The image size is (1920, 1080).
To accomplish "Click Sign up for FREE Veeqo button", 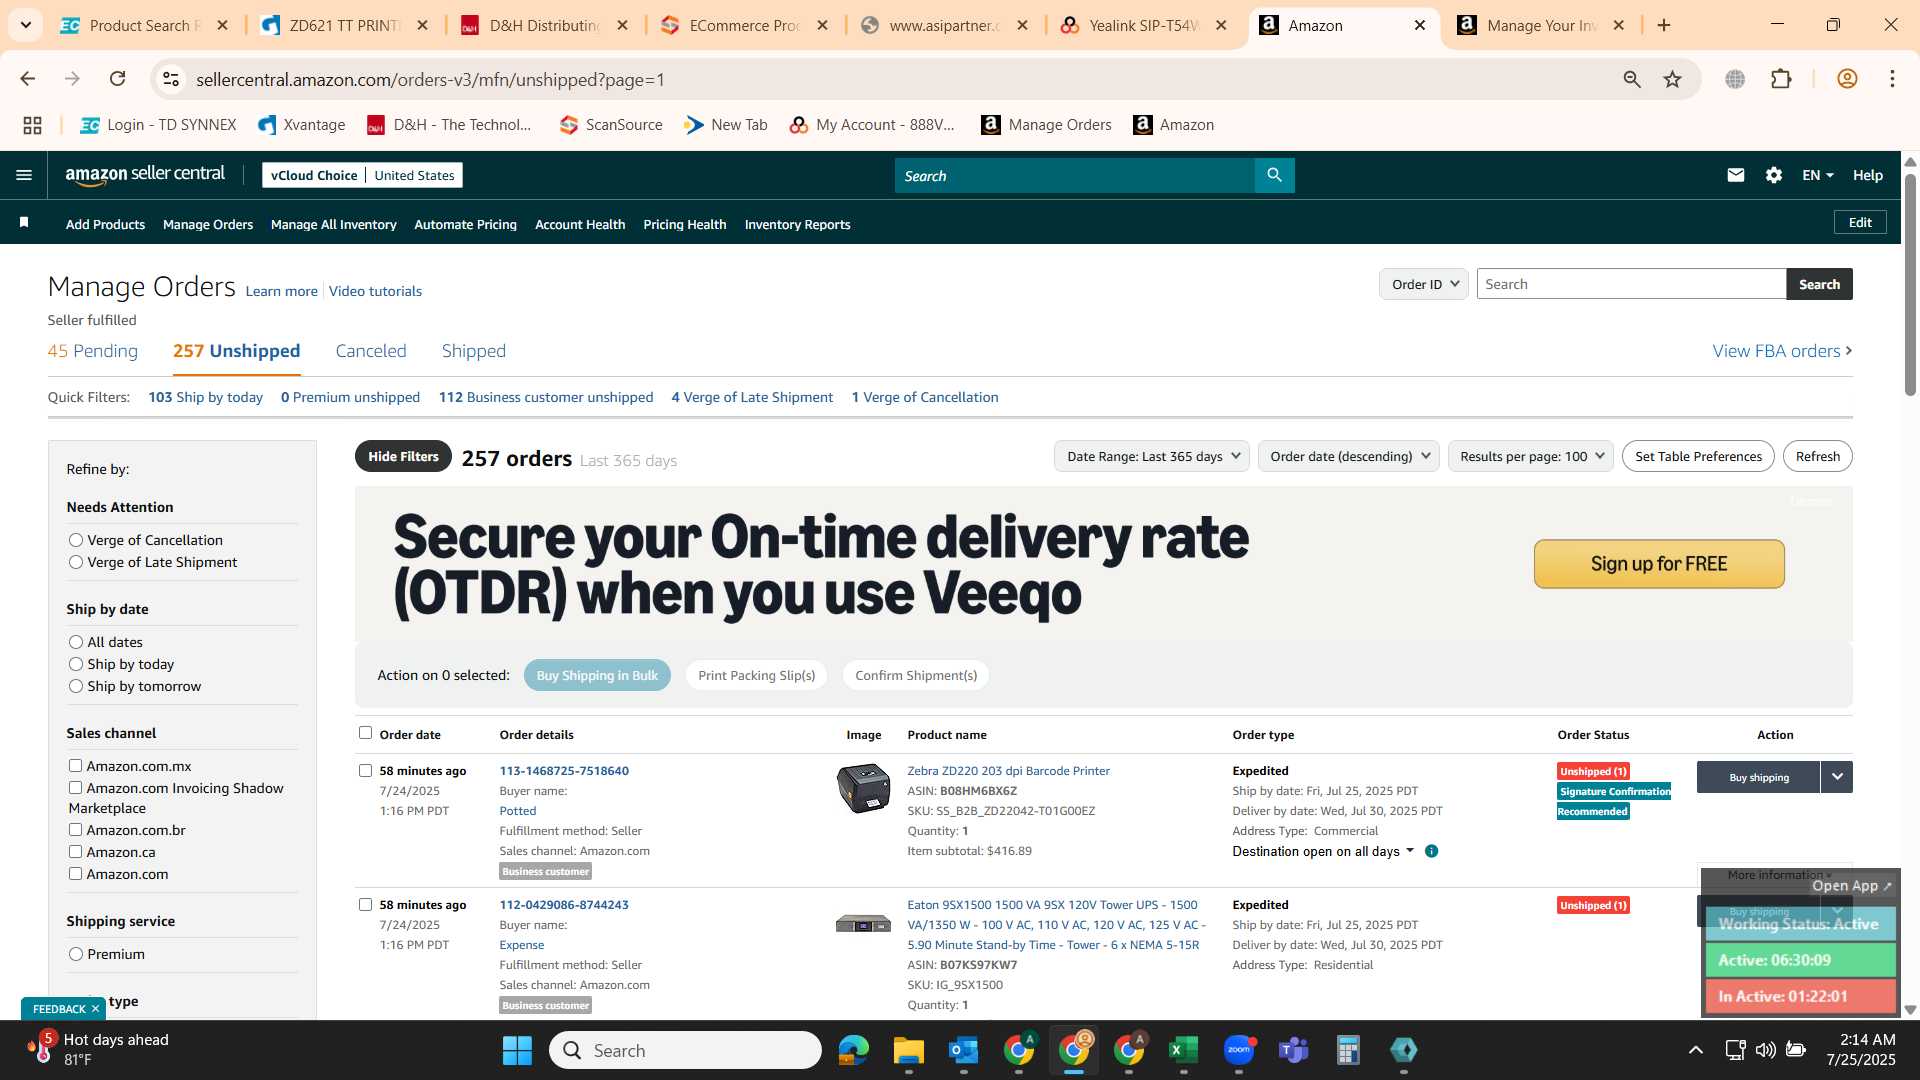I will (1659, 564).
